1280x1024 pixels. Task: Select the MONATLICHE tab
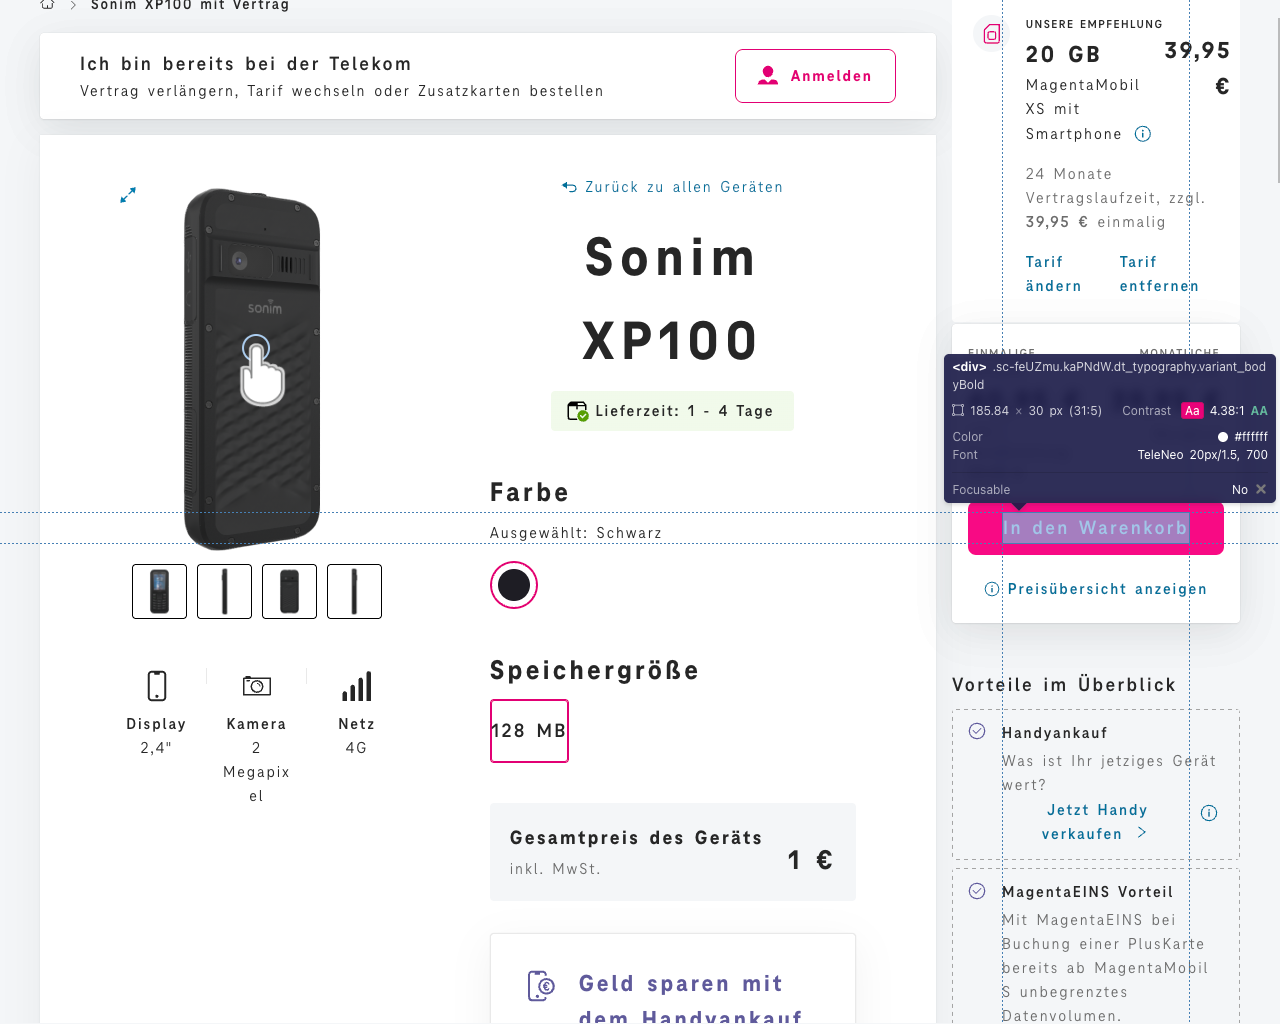pyautogui.click(x=1178, y=353)
